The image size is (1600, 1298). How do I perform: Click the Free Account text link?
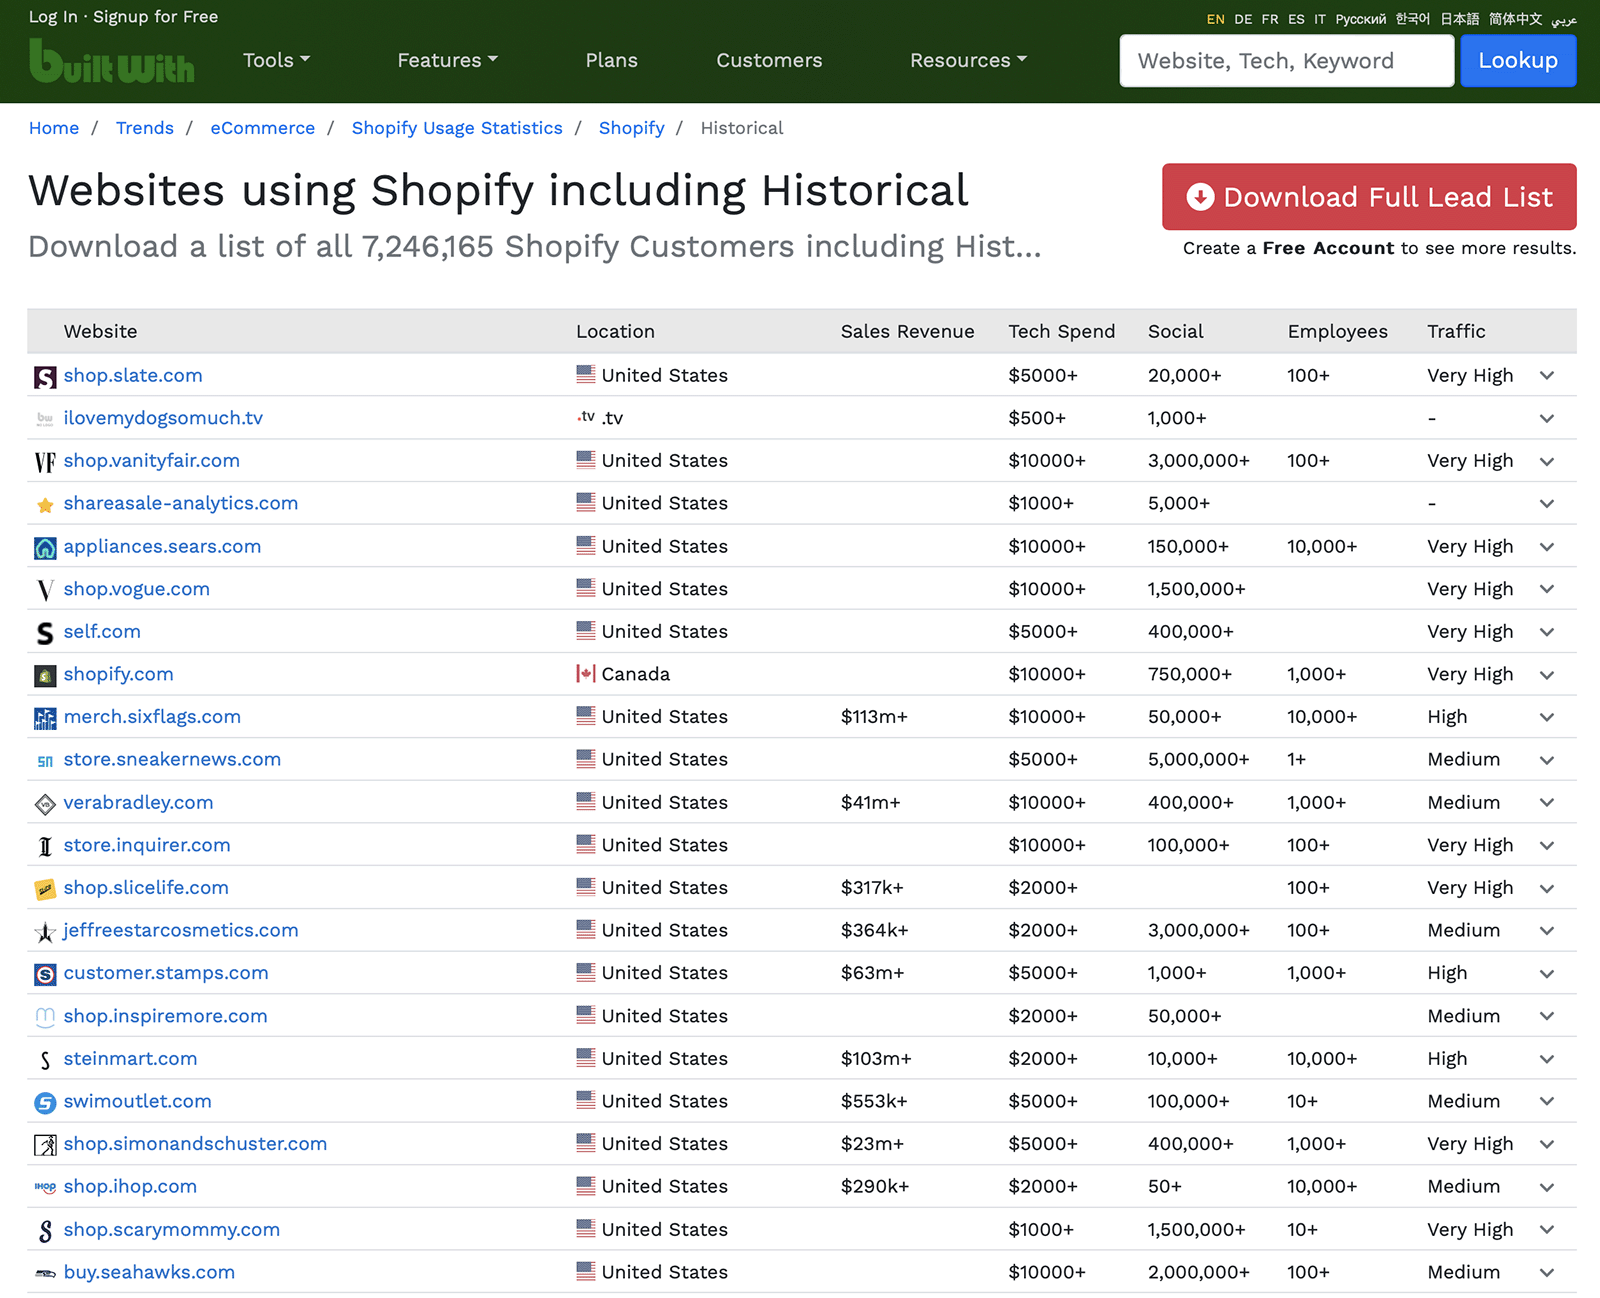pyautogui.click(x=1328, y=248)
